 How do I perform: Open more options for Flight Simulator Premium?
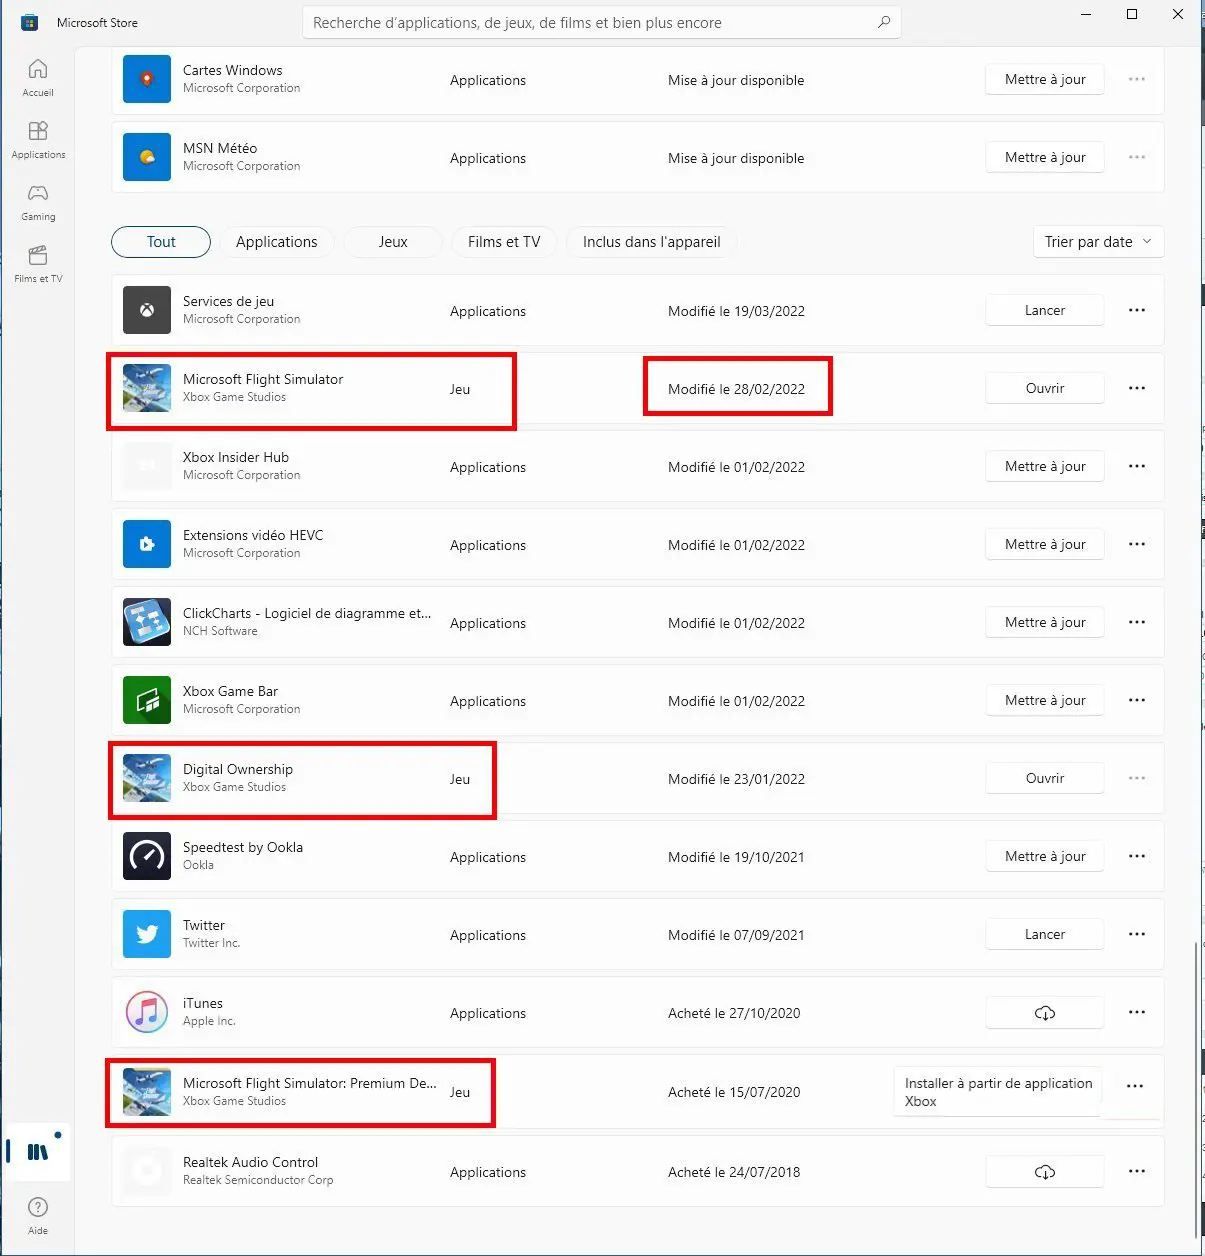(1135, 1086)
